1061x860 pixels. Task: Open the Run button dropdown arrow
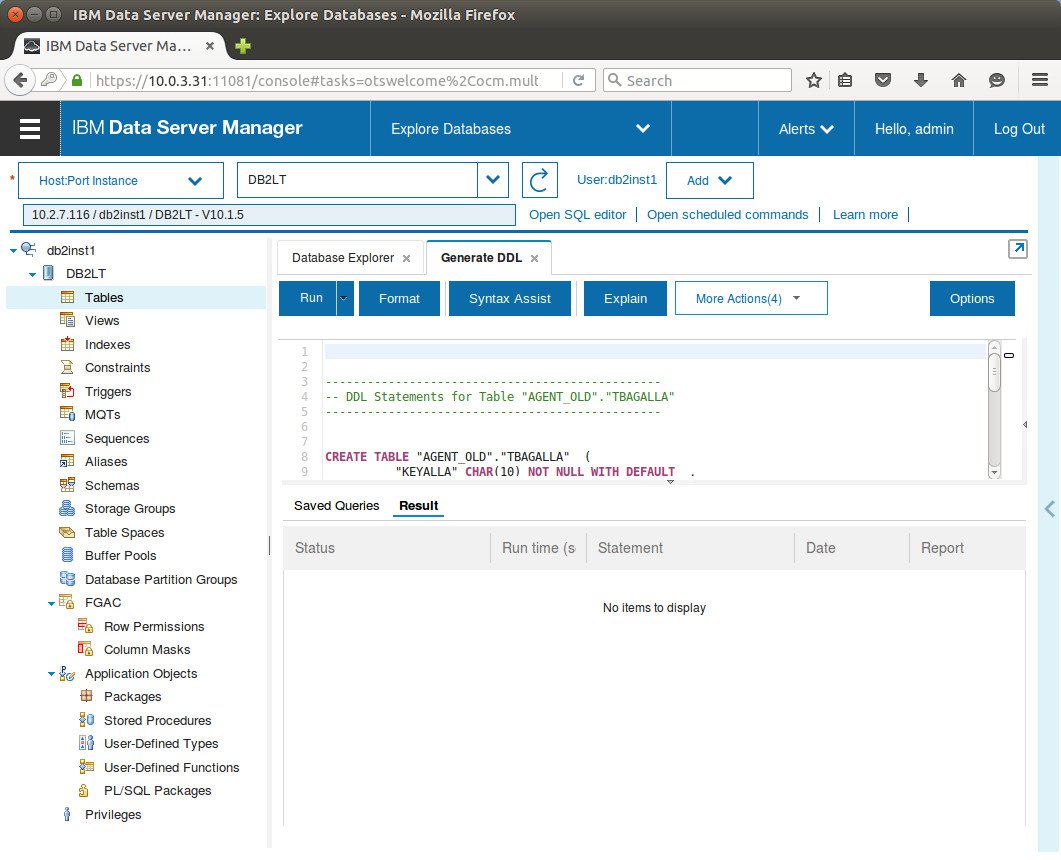[x=344, y=298]
